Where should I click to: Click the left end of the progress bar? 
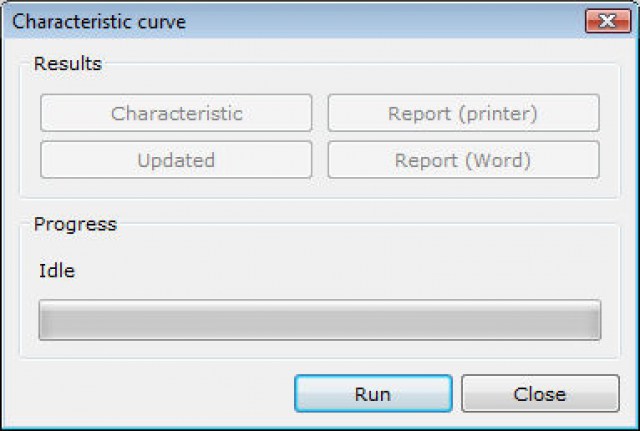[x=46, y=320]
